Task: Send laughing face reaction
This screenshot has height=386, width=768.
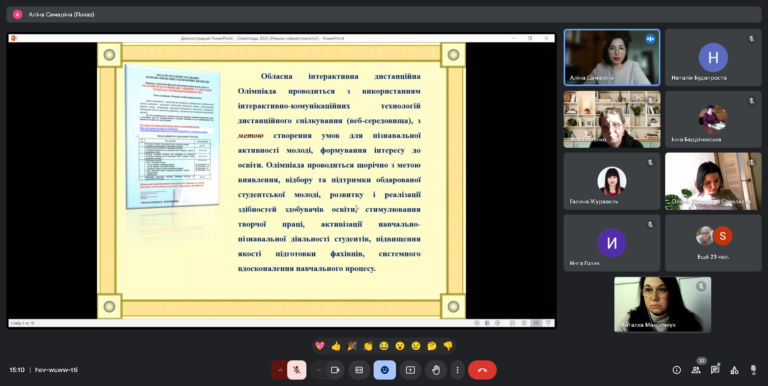Action: pyautogui.click(x=384, y=346)
